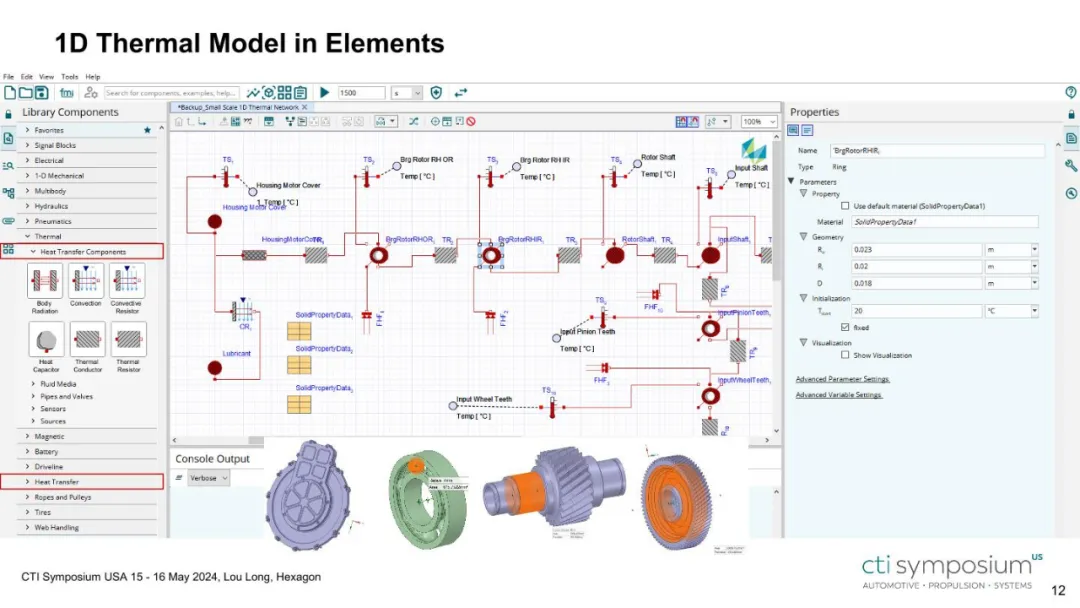Open the Help menu
This screenshot has width=1080, height=608.
click(93, 76)
